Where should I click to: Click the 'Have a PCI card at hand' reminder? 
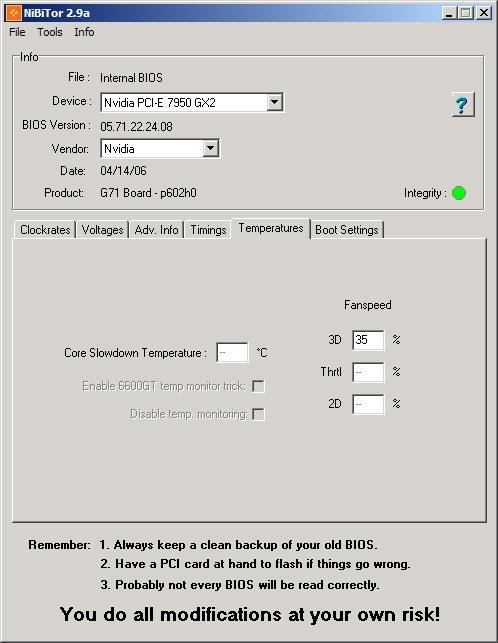255,564
